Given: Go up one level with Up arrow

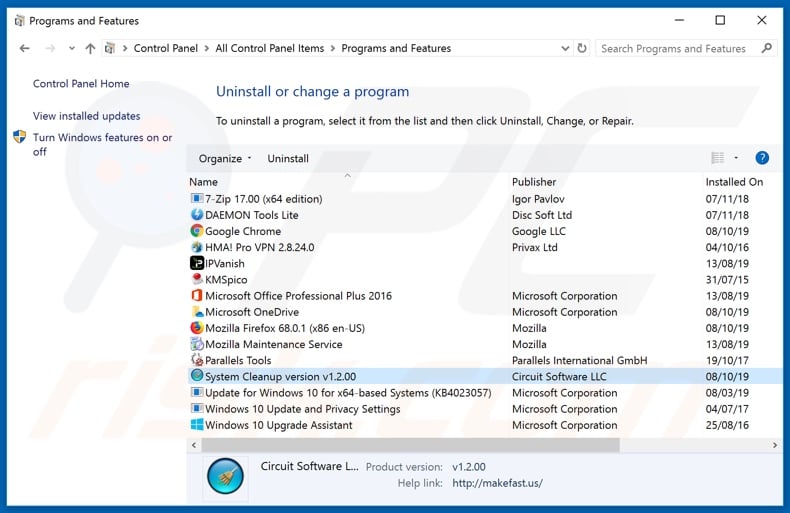Looking at the screenshot, I should 90,48.
